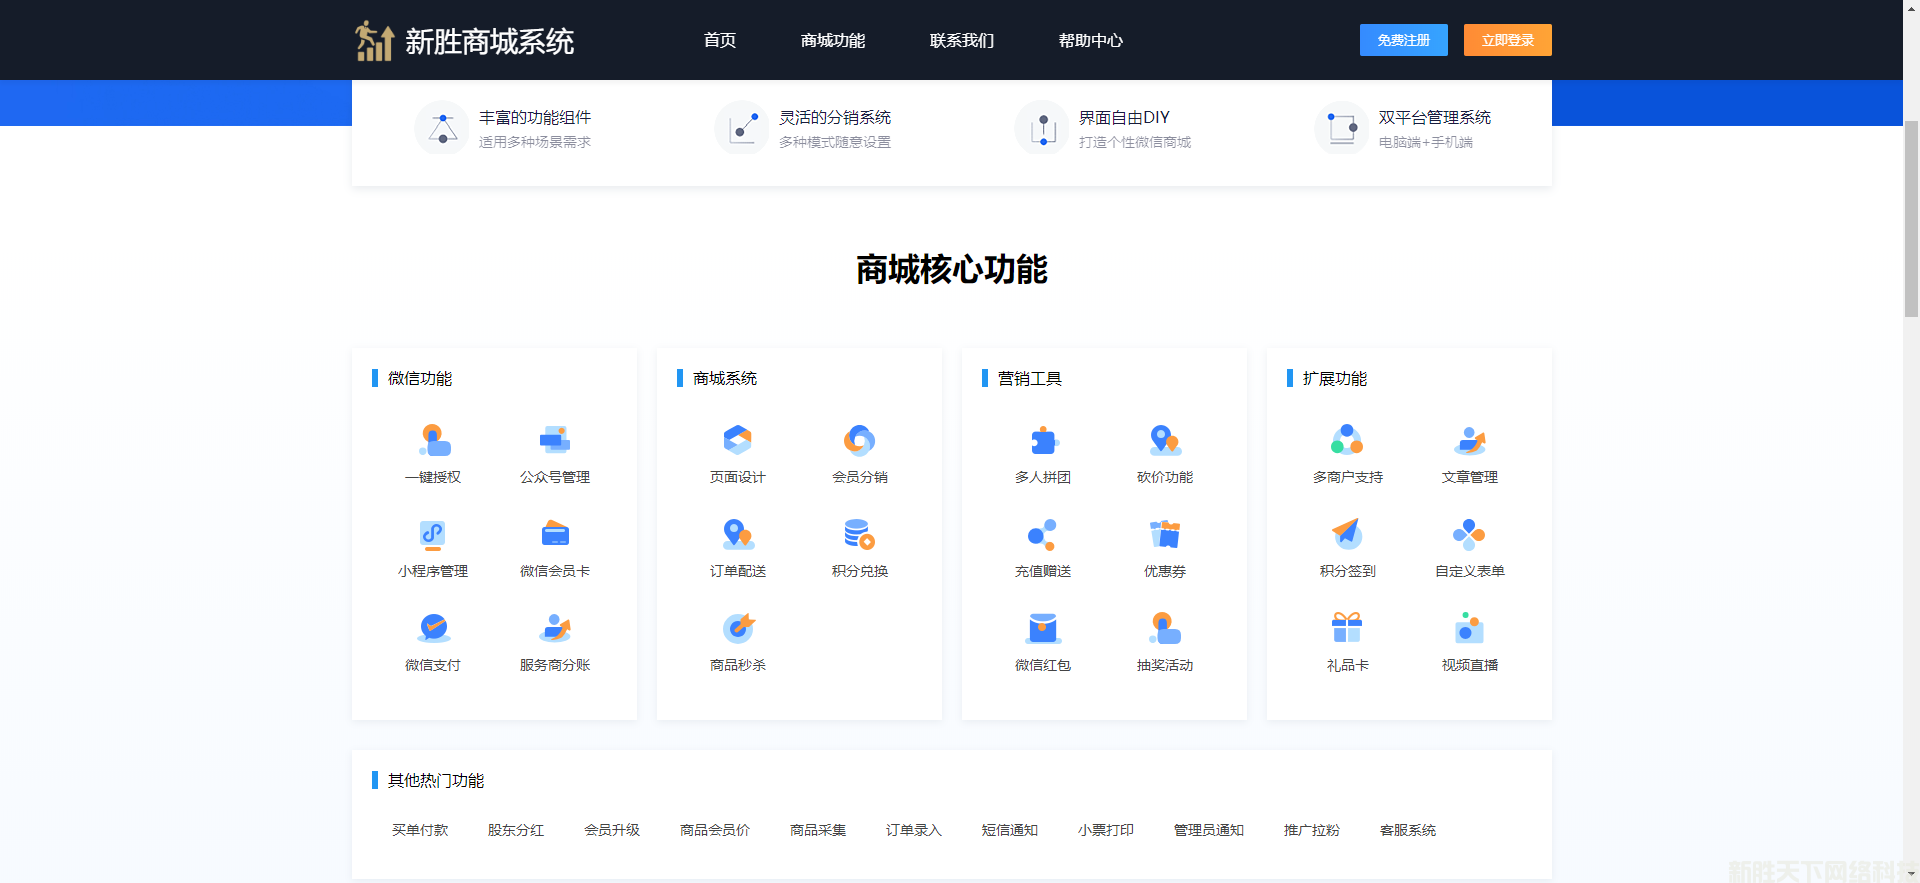Open the 股东分红 link

point(516,830)
